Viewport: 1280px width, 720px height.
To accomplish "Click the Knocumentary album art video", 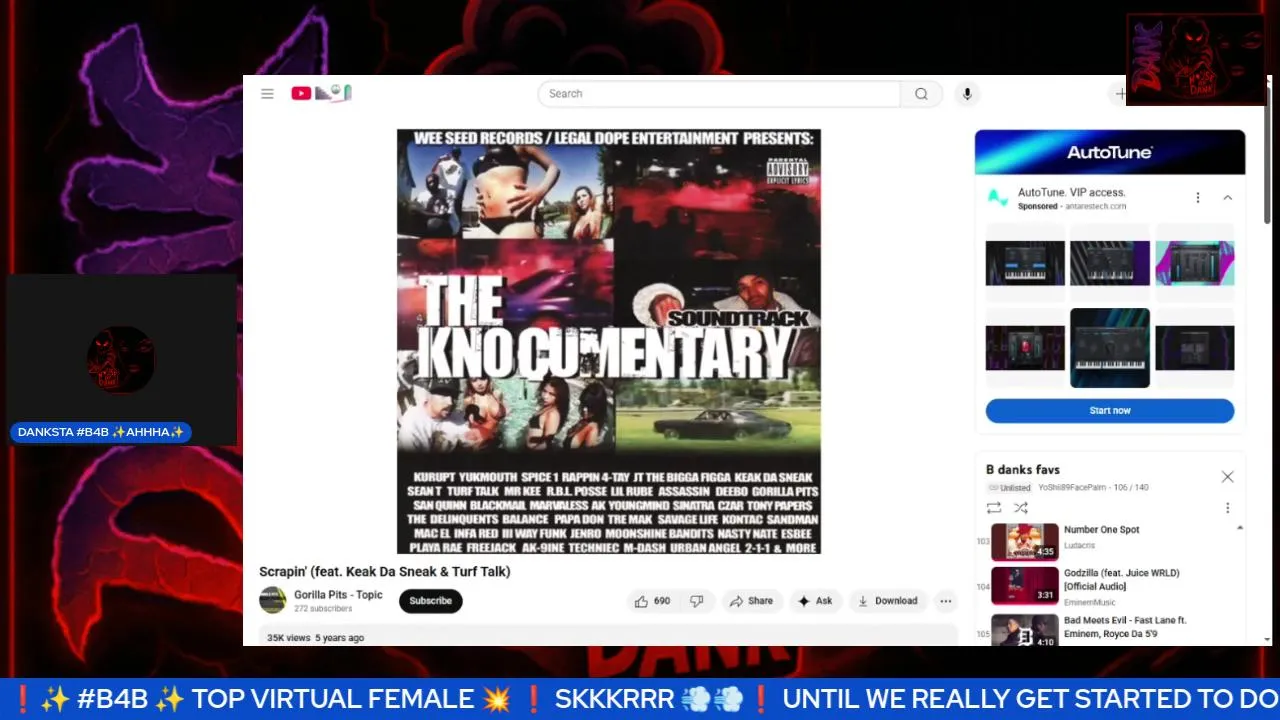I will 609,341.
